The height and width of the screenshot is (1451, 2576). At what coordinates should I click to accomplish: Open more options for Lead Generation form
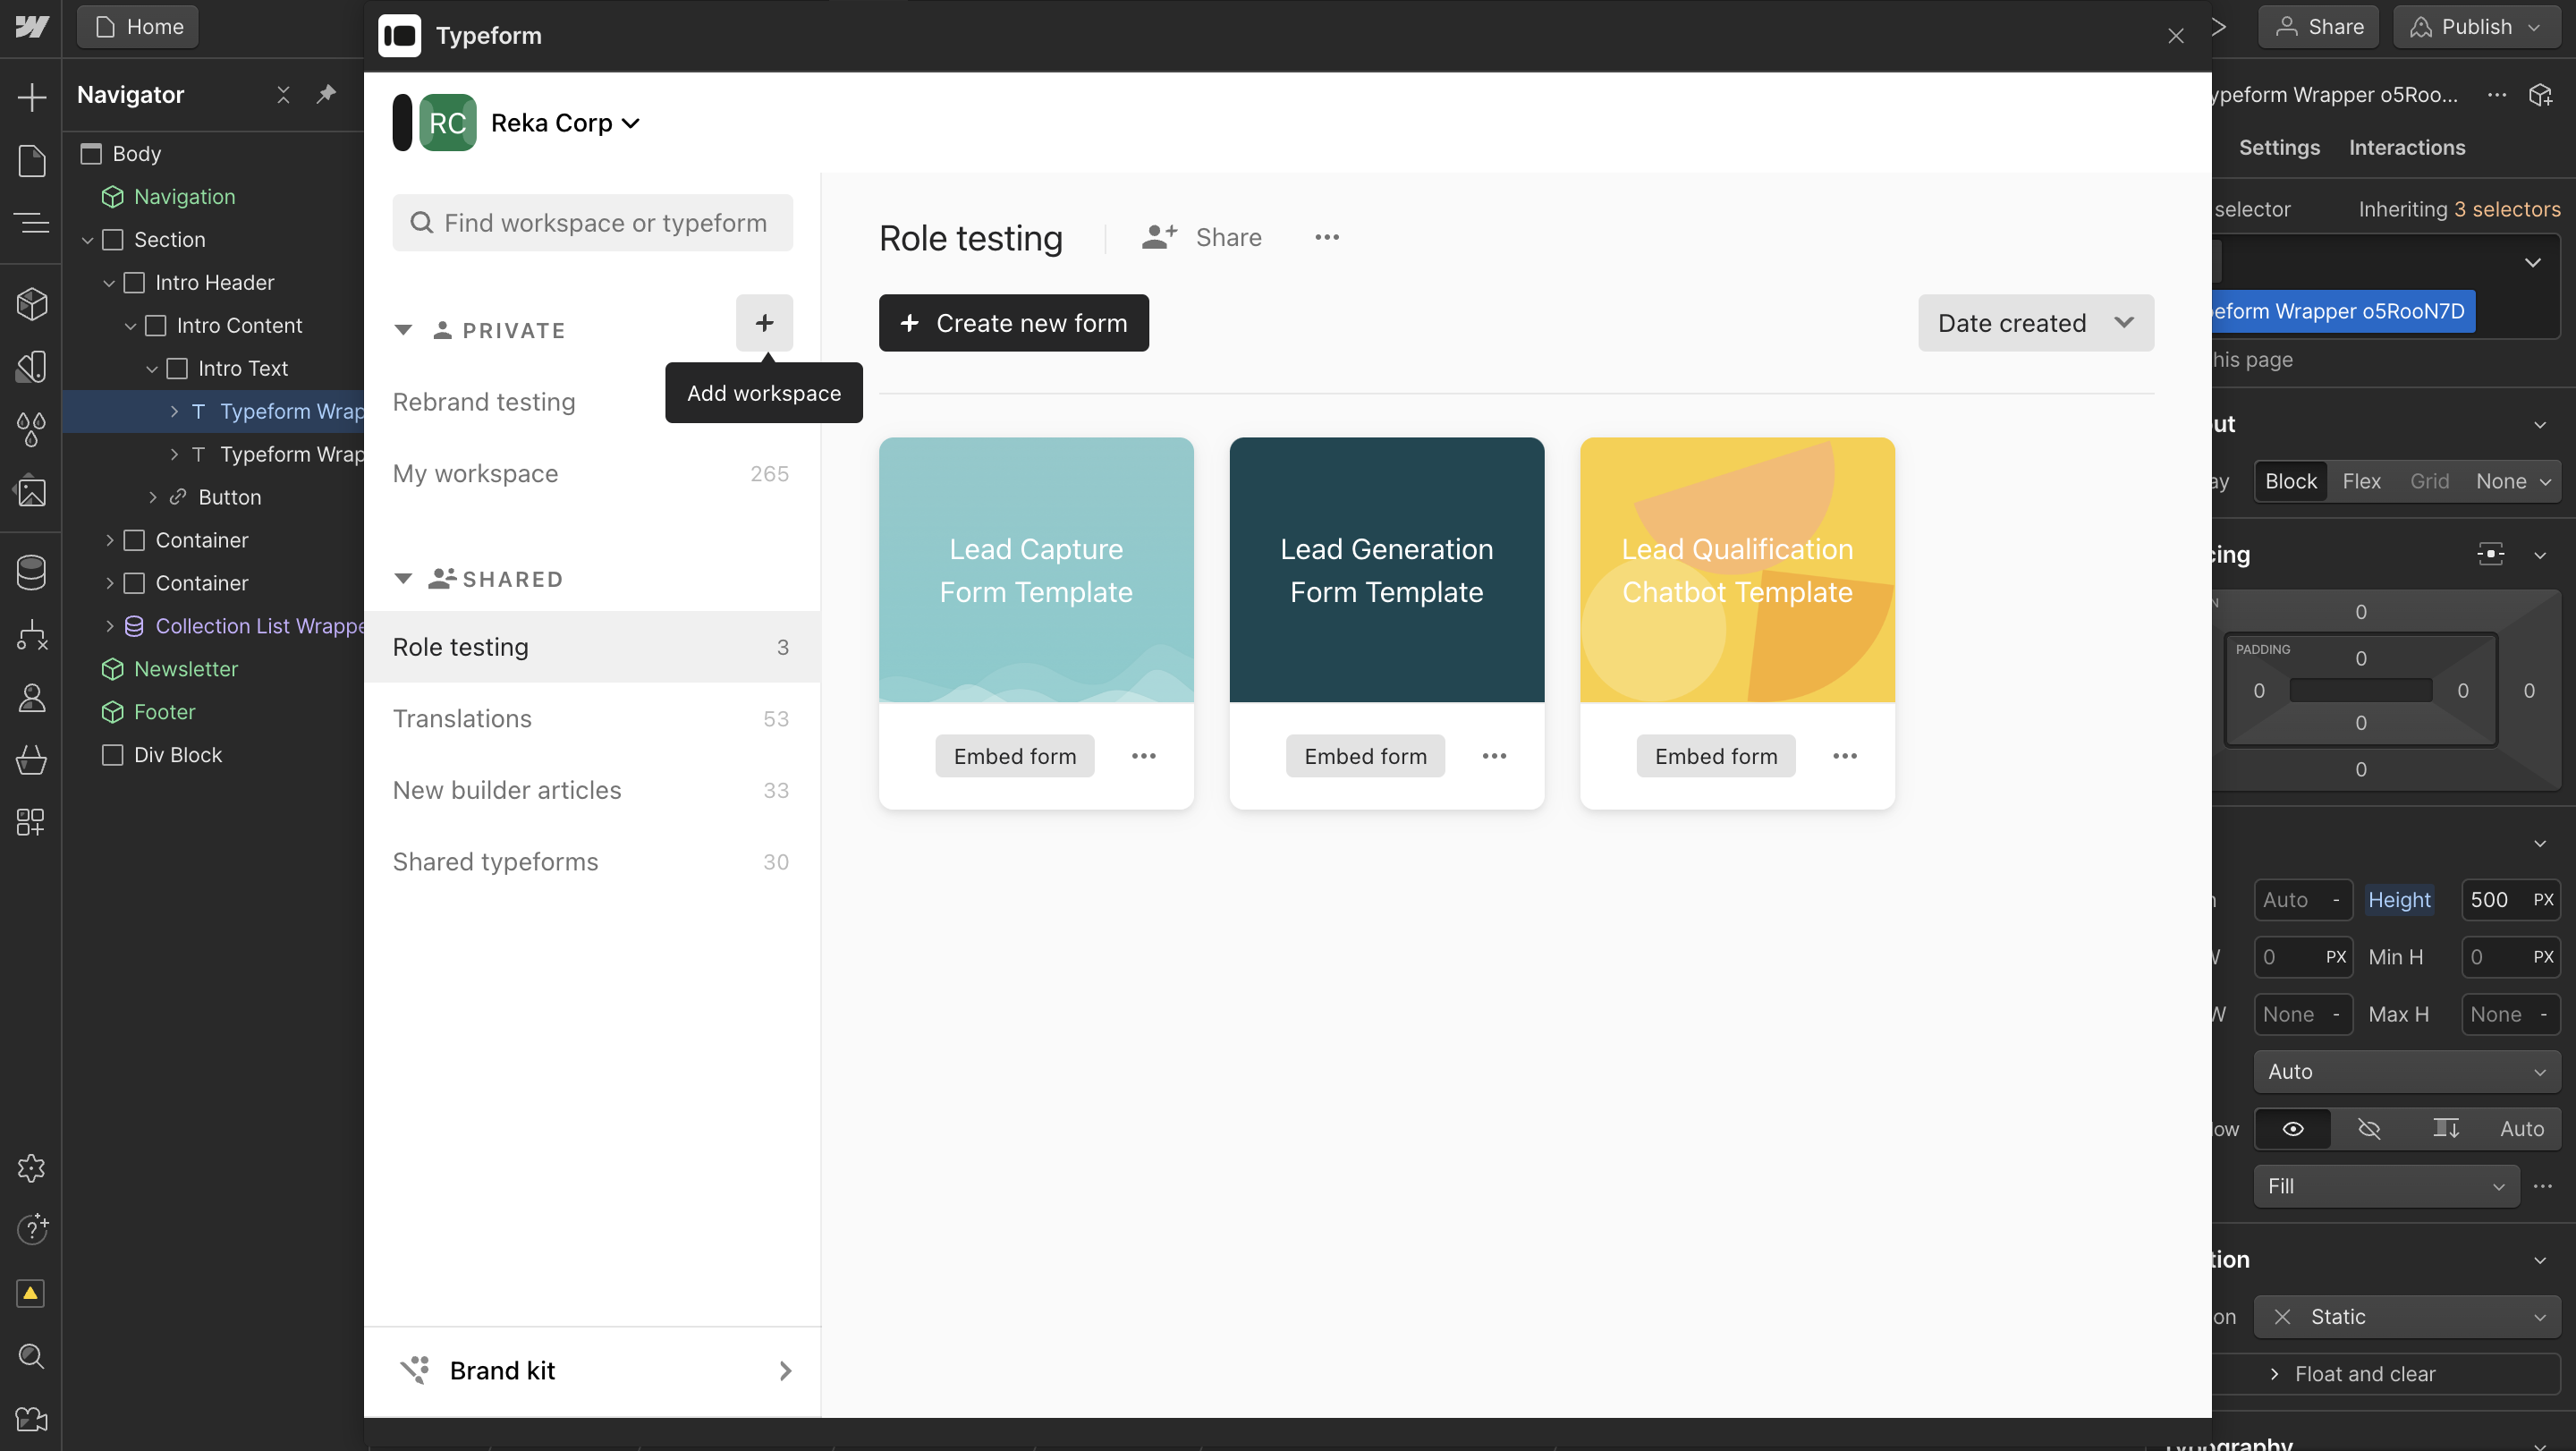(x=1494, y=756)
